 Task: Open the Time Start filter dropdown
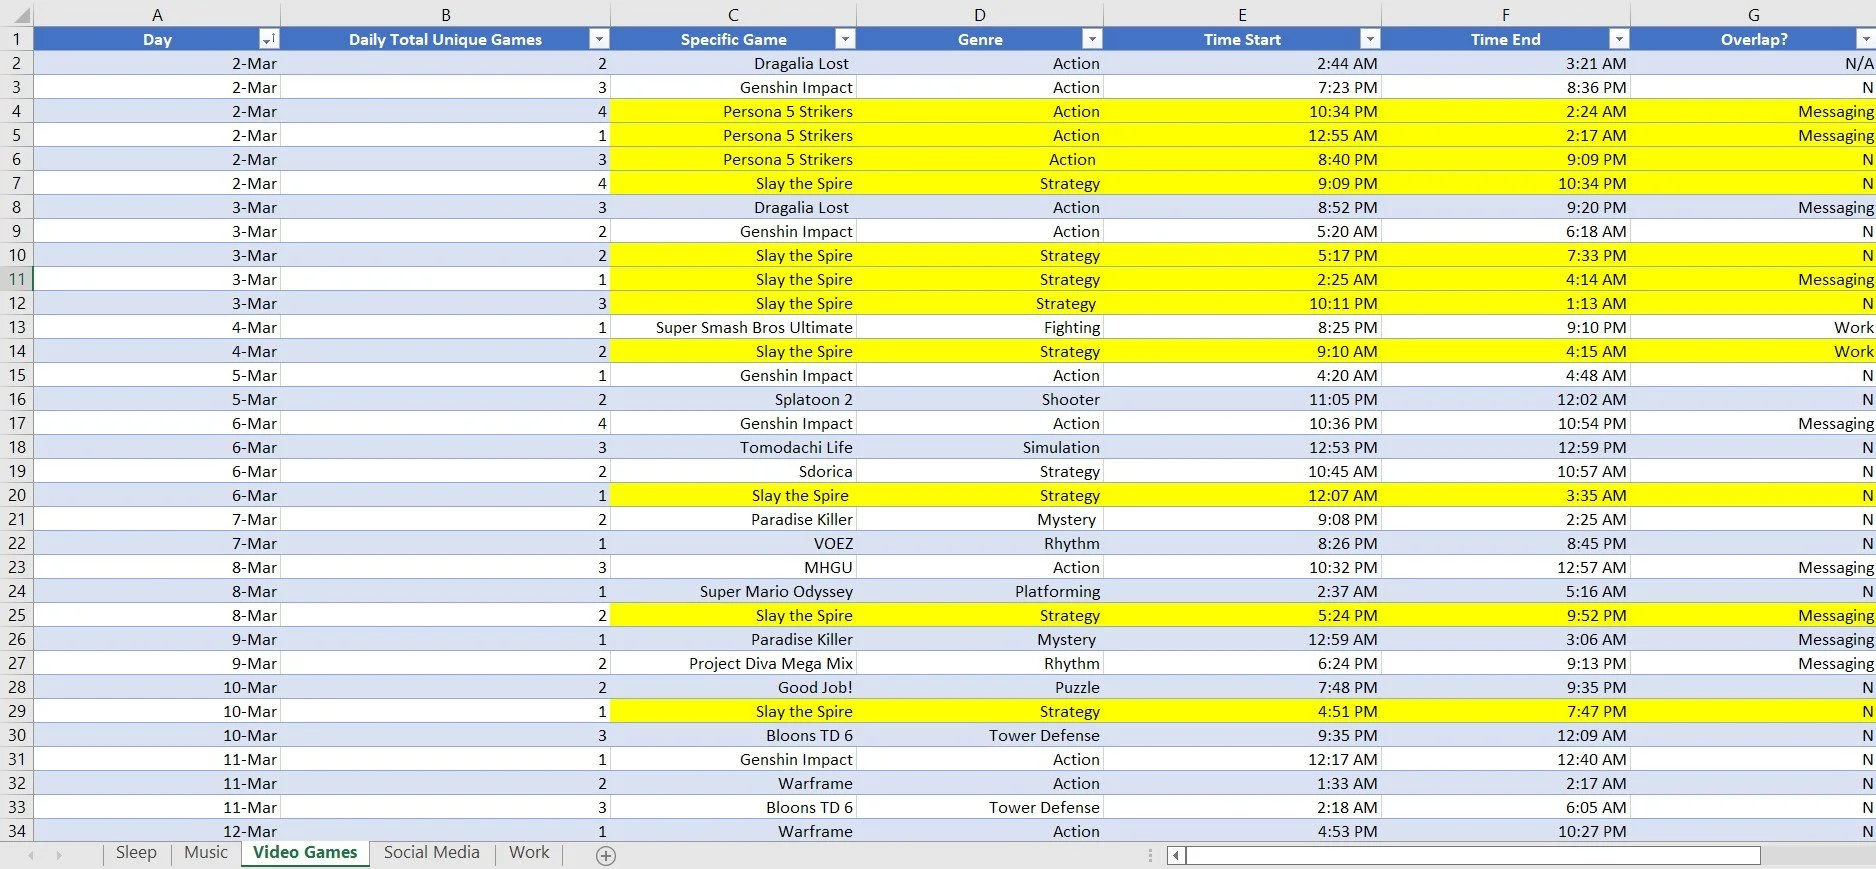pos(1370,39)
